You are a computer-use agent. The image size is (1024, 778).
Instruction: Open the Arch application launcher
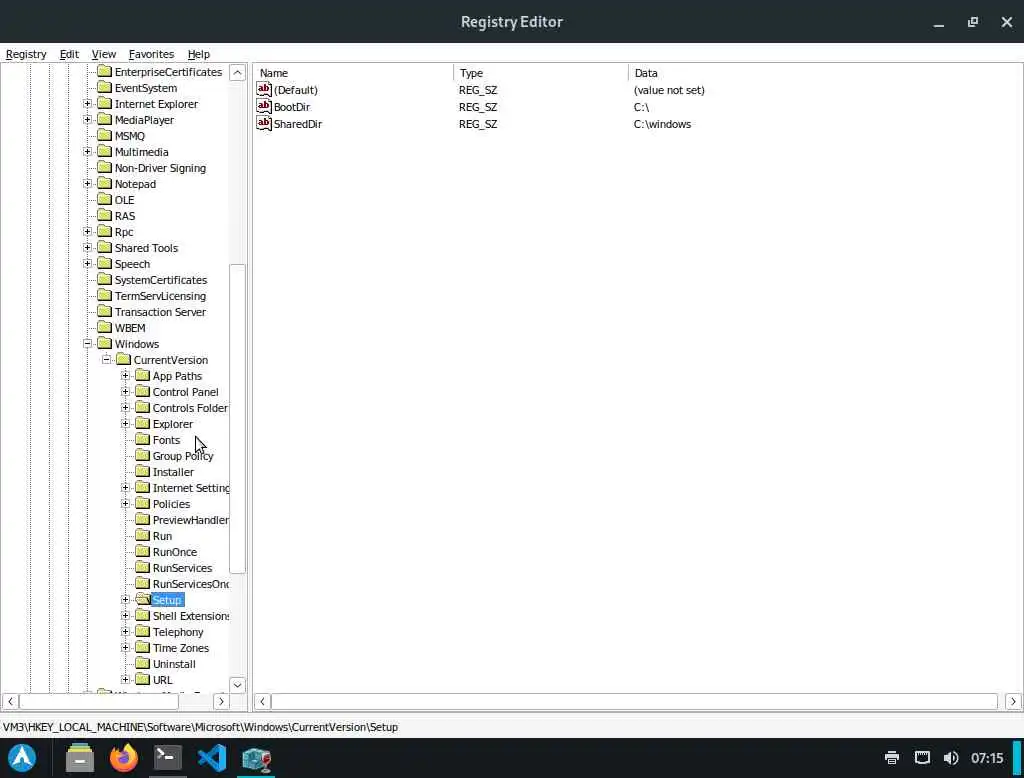tap(22, 758)
